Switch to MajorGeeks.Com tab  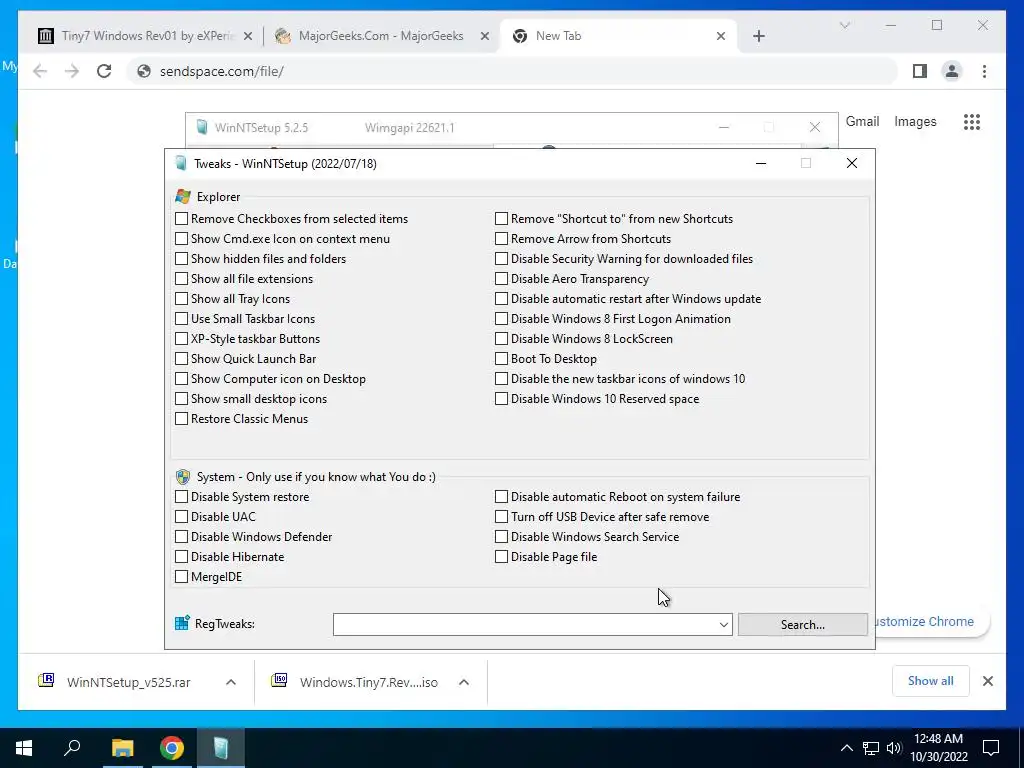point(381,36)
